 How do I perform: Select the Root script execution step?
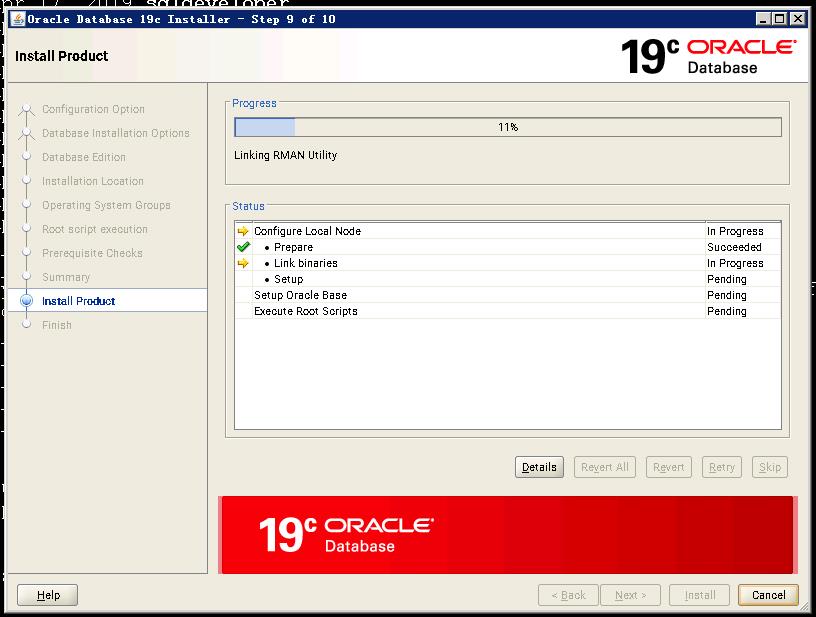pyautogui.click(x=95, y=229)
